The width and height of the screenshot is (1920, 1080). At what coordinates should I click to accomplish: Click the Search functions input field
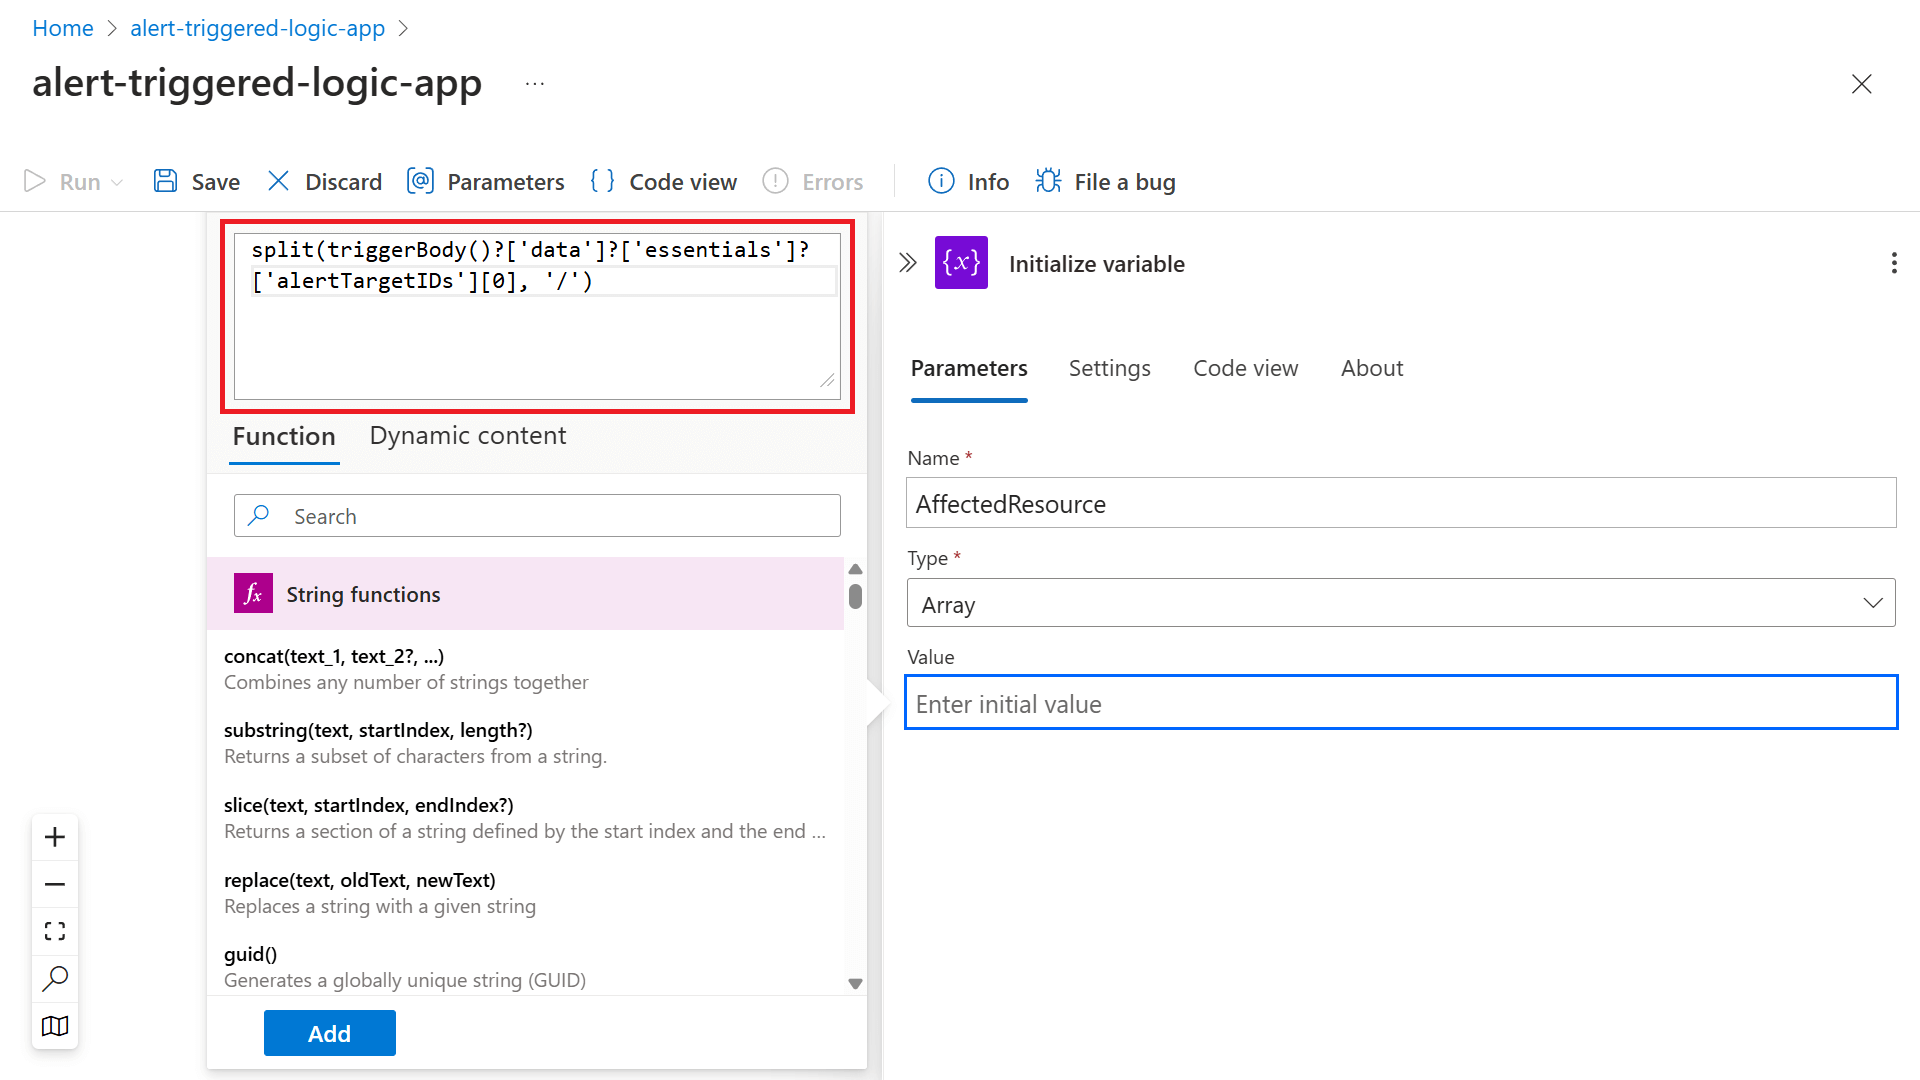pyautogui.click(x=537, y=516)
